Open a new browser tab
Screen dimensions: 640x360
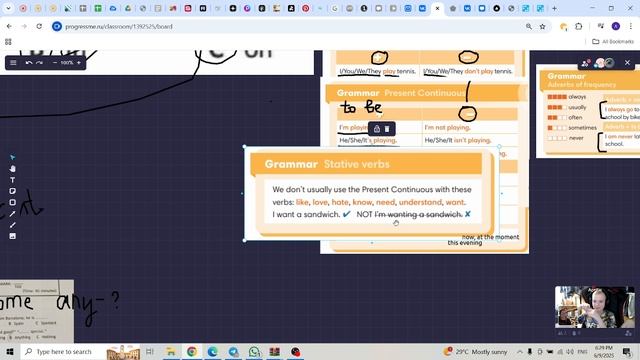click(x=554, y=8)
